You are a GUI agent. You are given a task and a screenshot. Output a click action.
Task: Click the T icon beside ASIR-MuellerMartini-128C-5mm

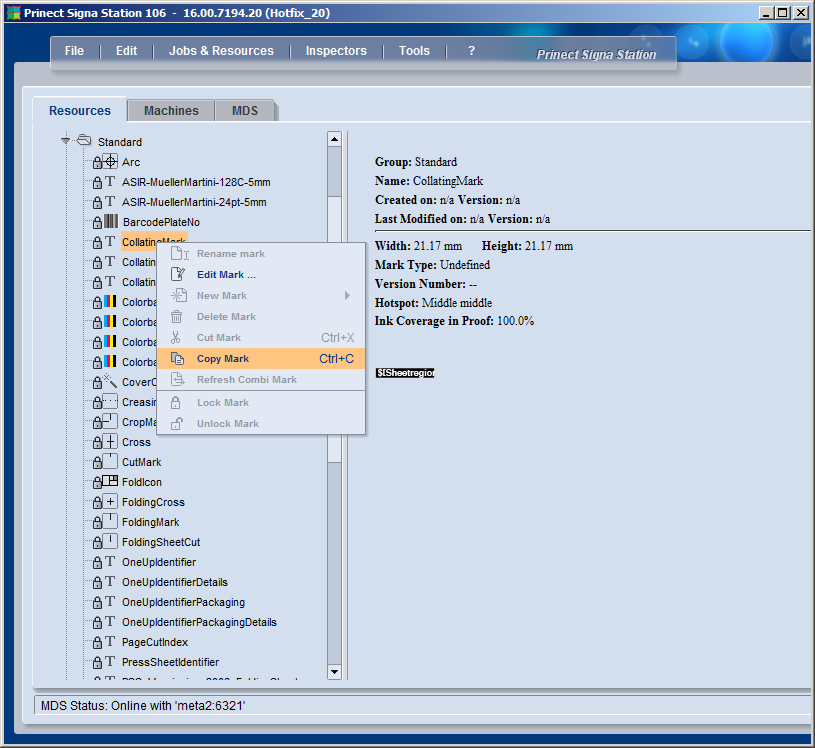pos(110,181)
